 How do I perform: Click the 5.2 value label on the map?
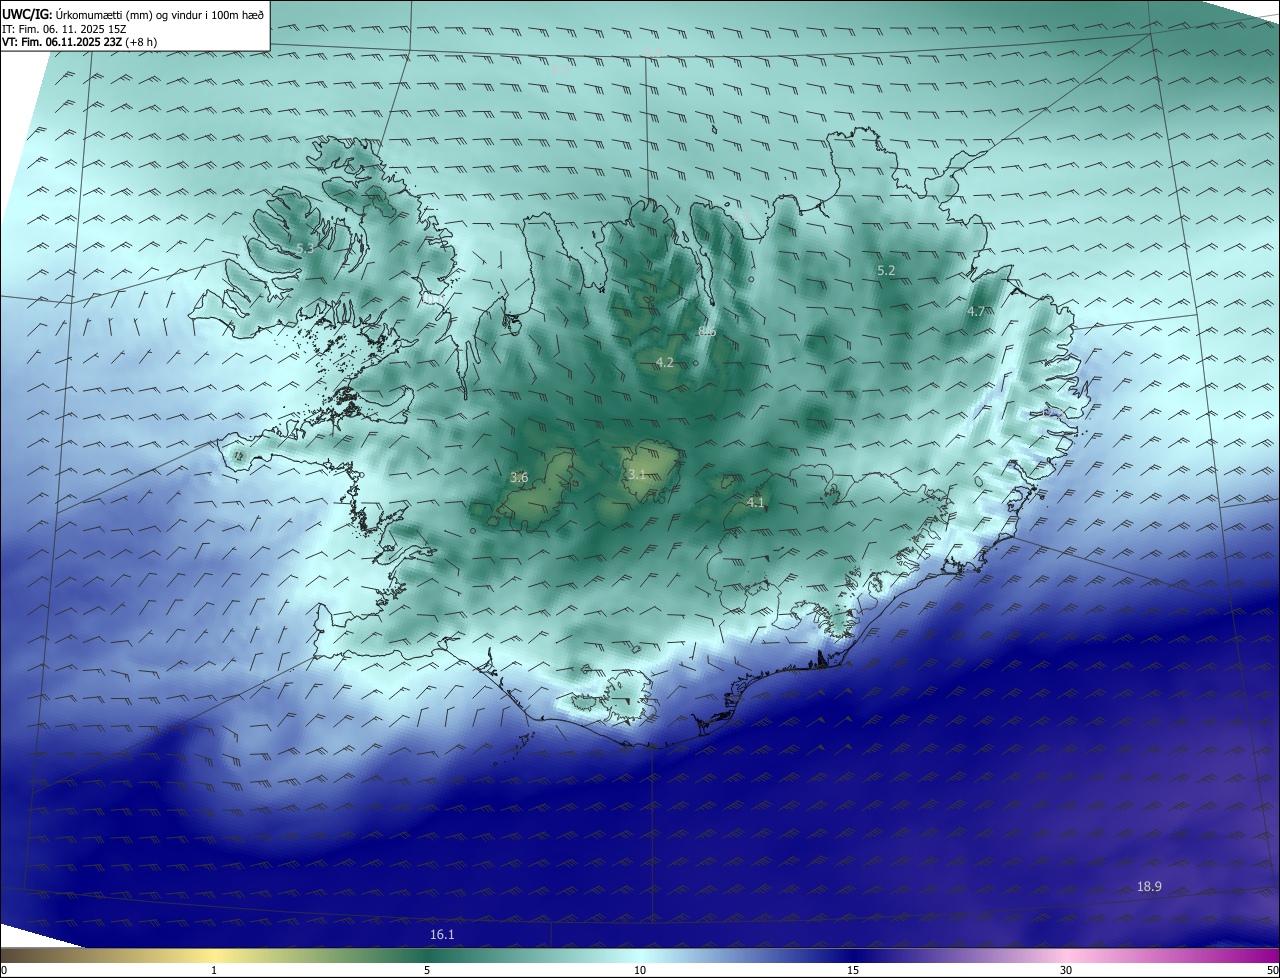click(x=886, y=270)
